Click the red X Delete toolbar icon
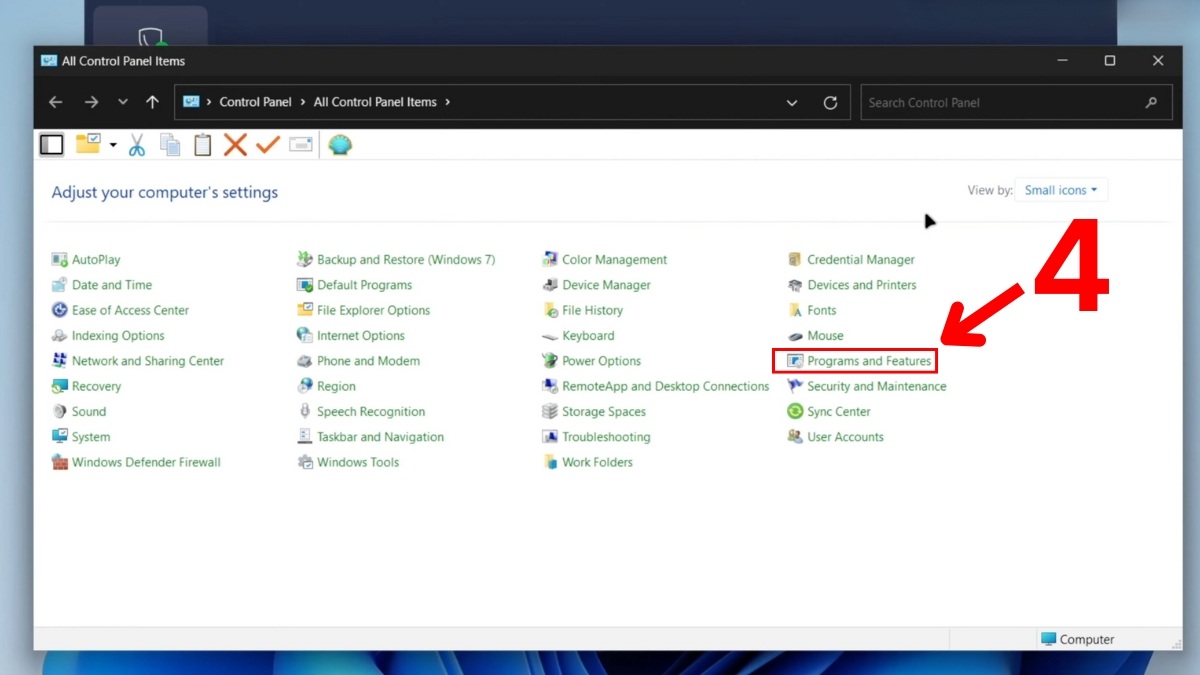This screenshot has width=1200, height=675. (235, 145)
